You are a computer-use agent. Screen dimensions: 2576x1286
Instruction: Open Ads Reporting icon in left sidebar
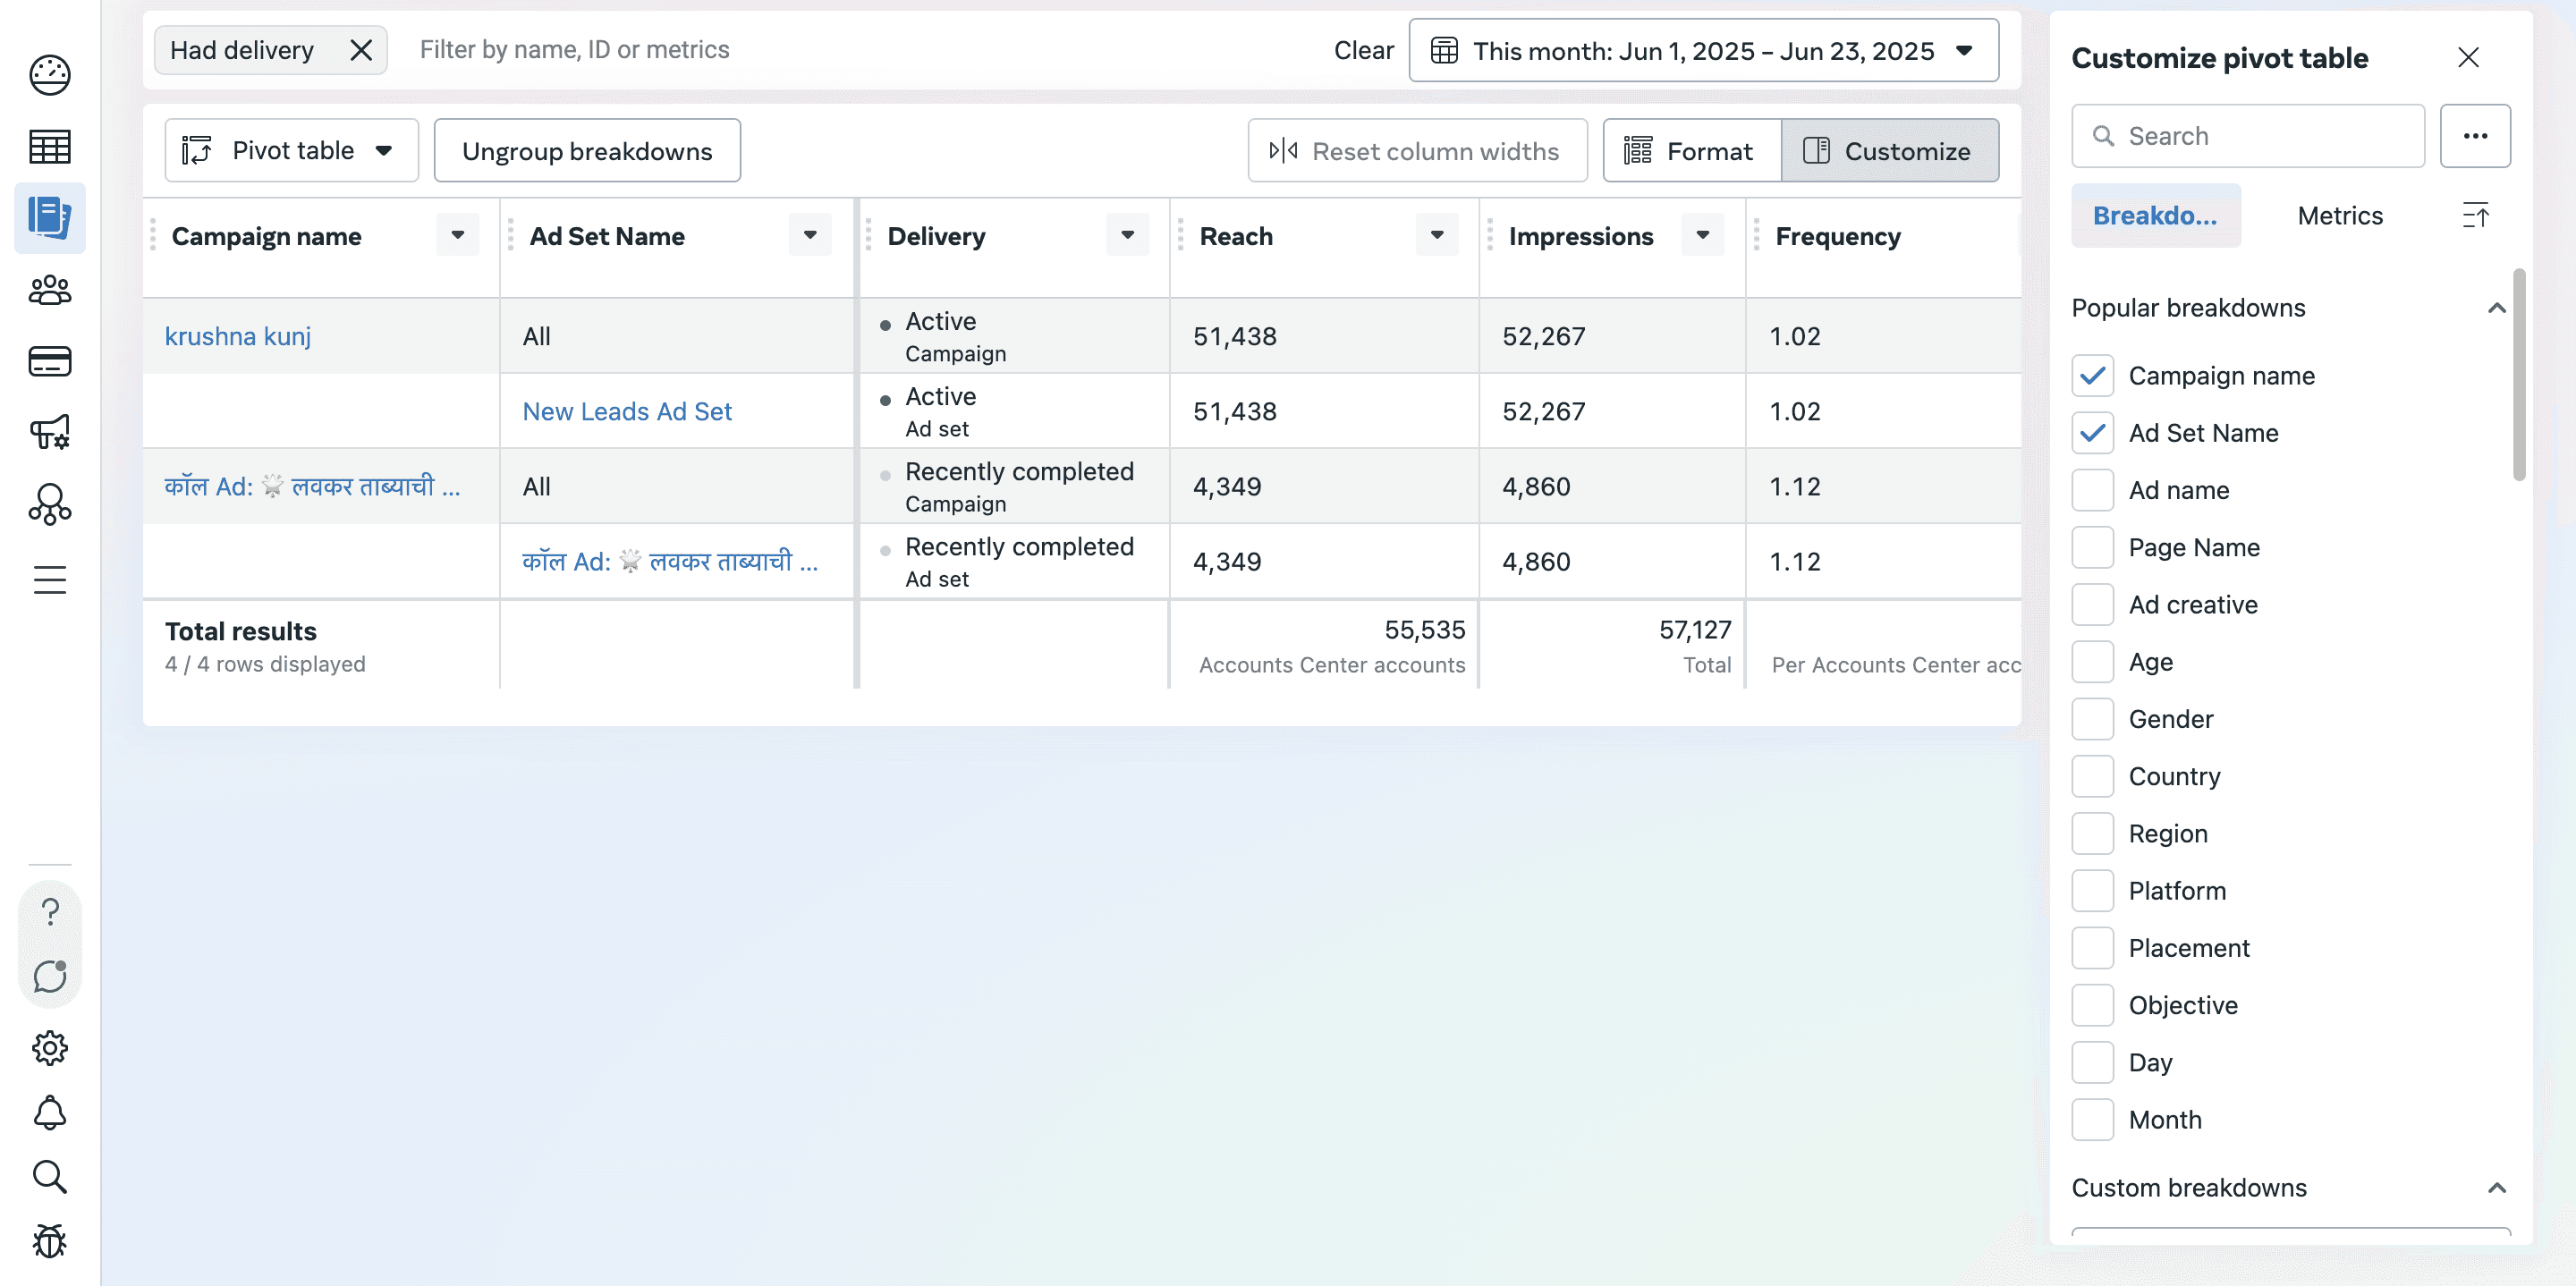[49, 217]
